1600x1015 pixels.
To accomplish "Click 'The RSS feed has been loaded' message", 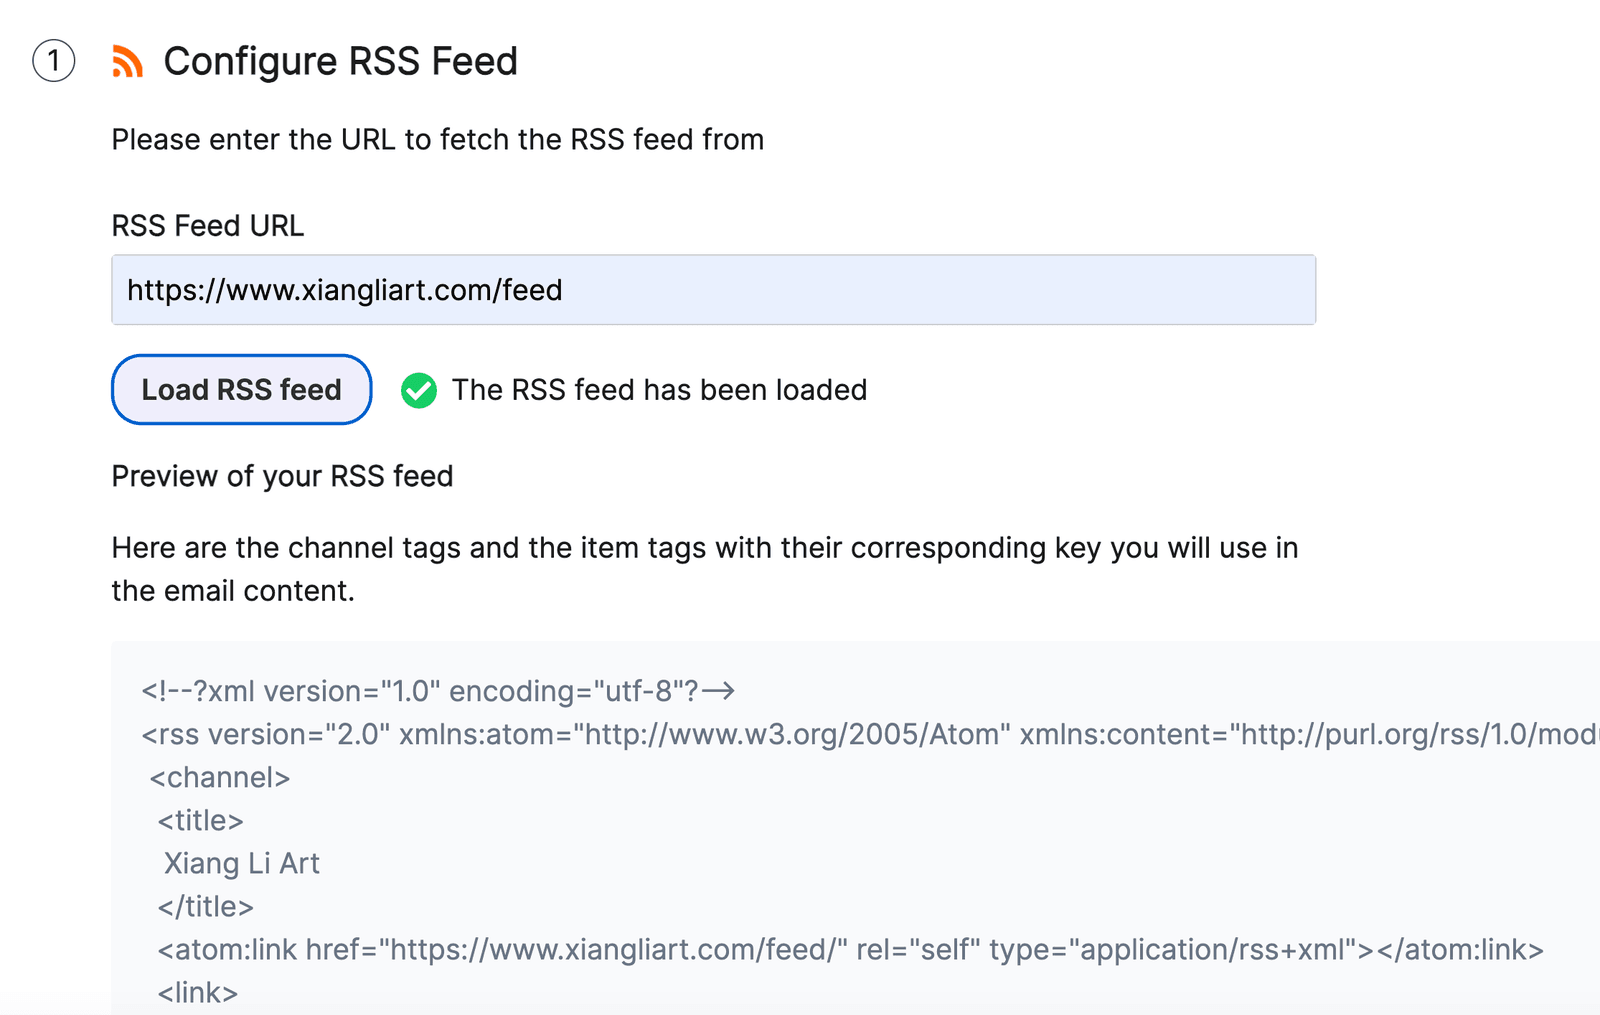I will click(x=660, y=390).
